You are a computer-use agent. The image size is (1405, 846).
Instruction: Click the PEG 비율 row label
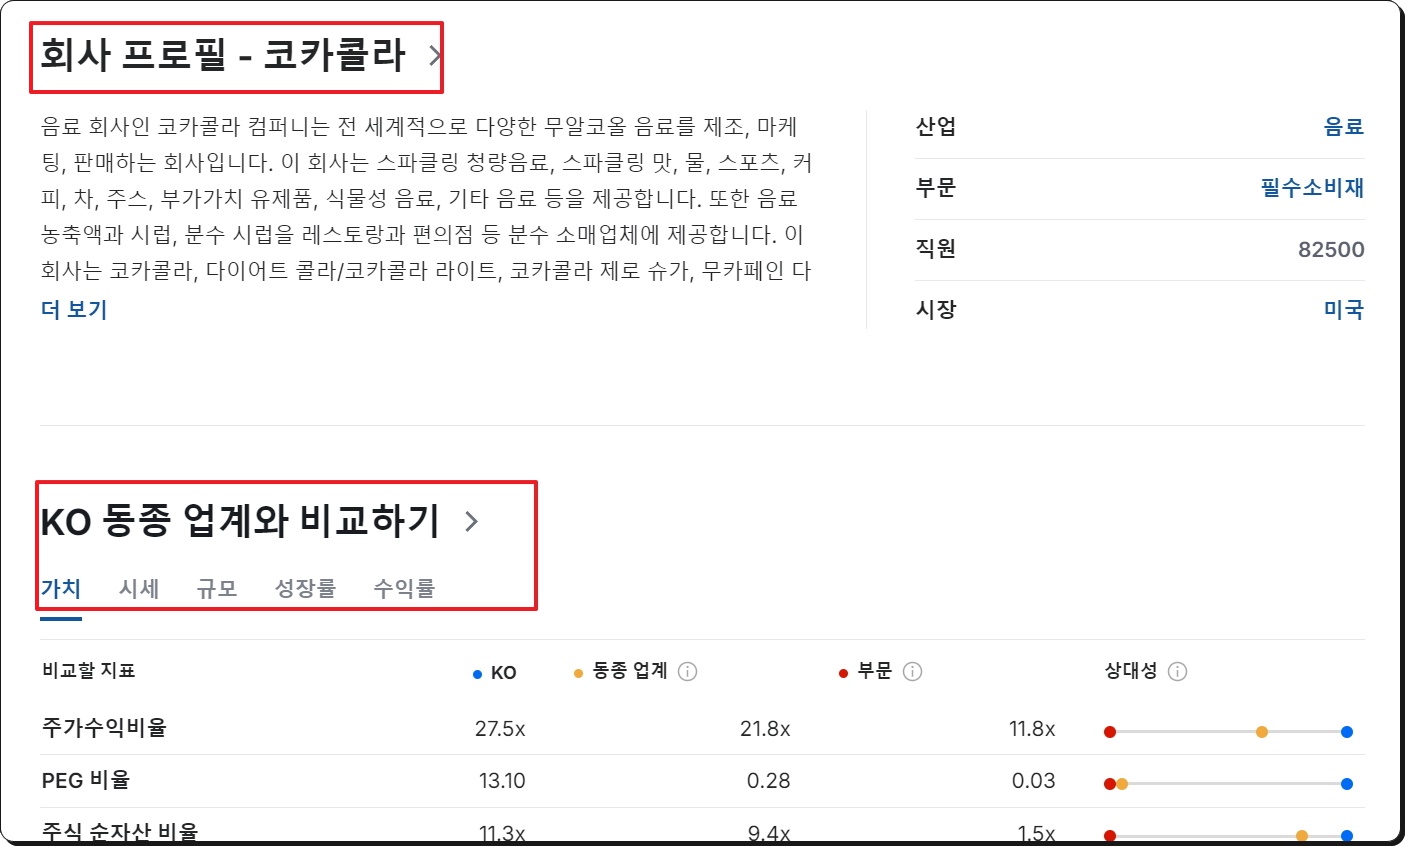[x=86, y=780]
